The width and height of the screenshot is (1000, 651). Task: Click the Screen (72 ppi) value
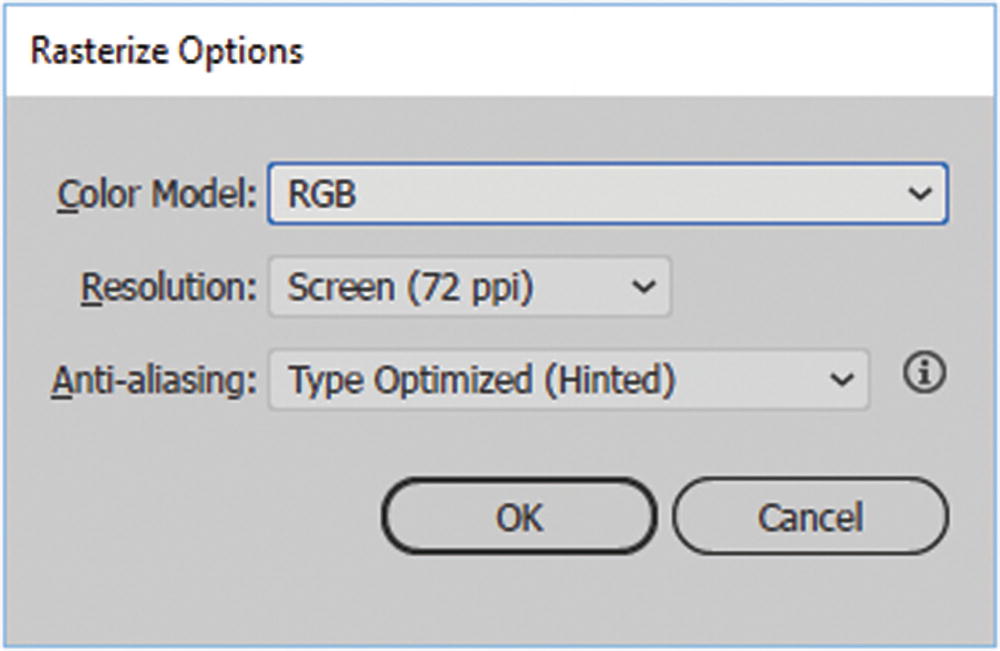pyautogui.click(x=410, y=288)
